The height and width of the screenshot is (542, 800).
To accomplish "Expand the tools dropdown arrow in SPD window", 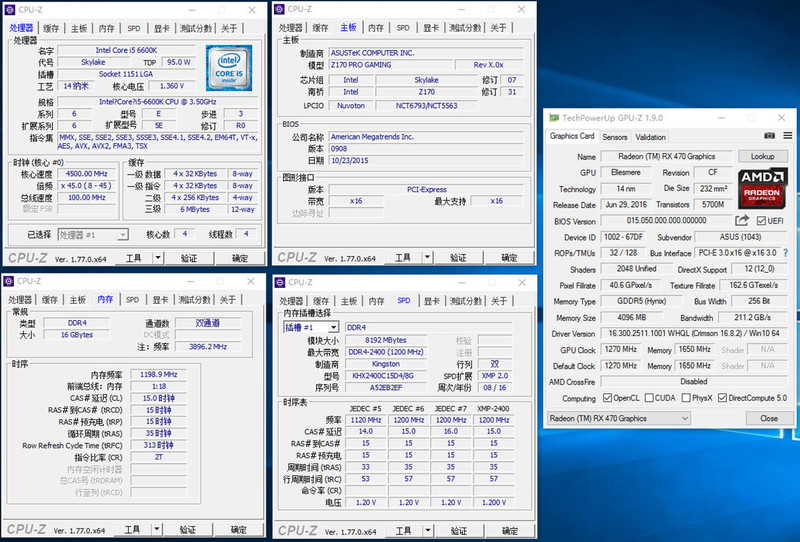I will [x=428, y=530].
